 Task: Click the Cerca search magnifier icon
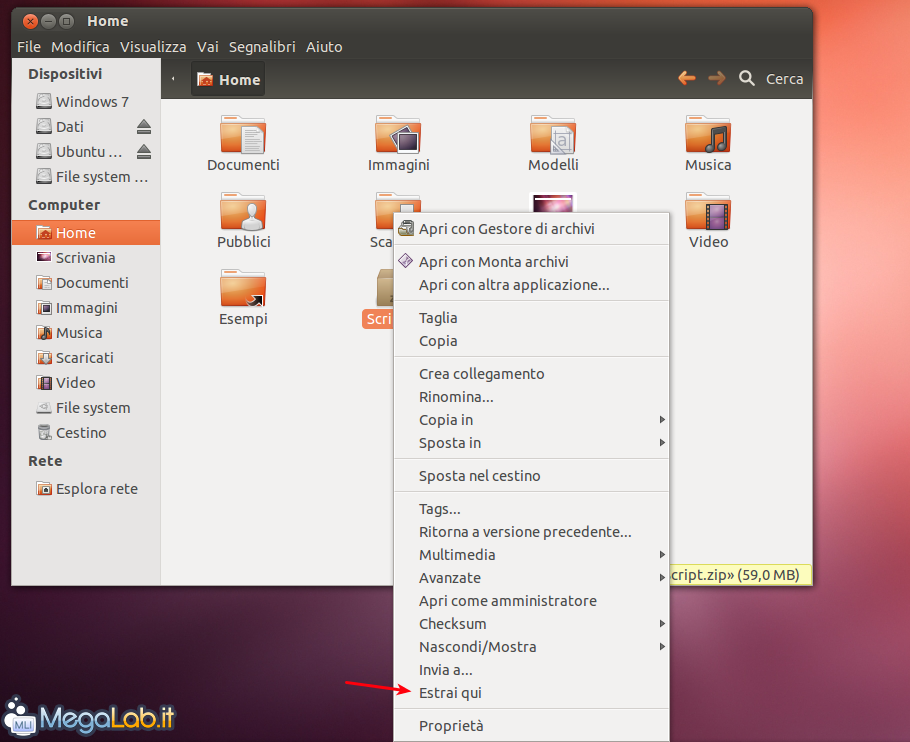click(x=746, y=78)
